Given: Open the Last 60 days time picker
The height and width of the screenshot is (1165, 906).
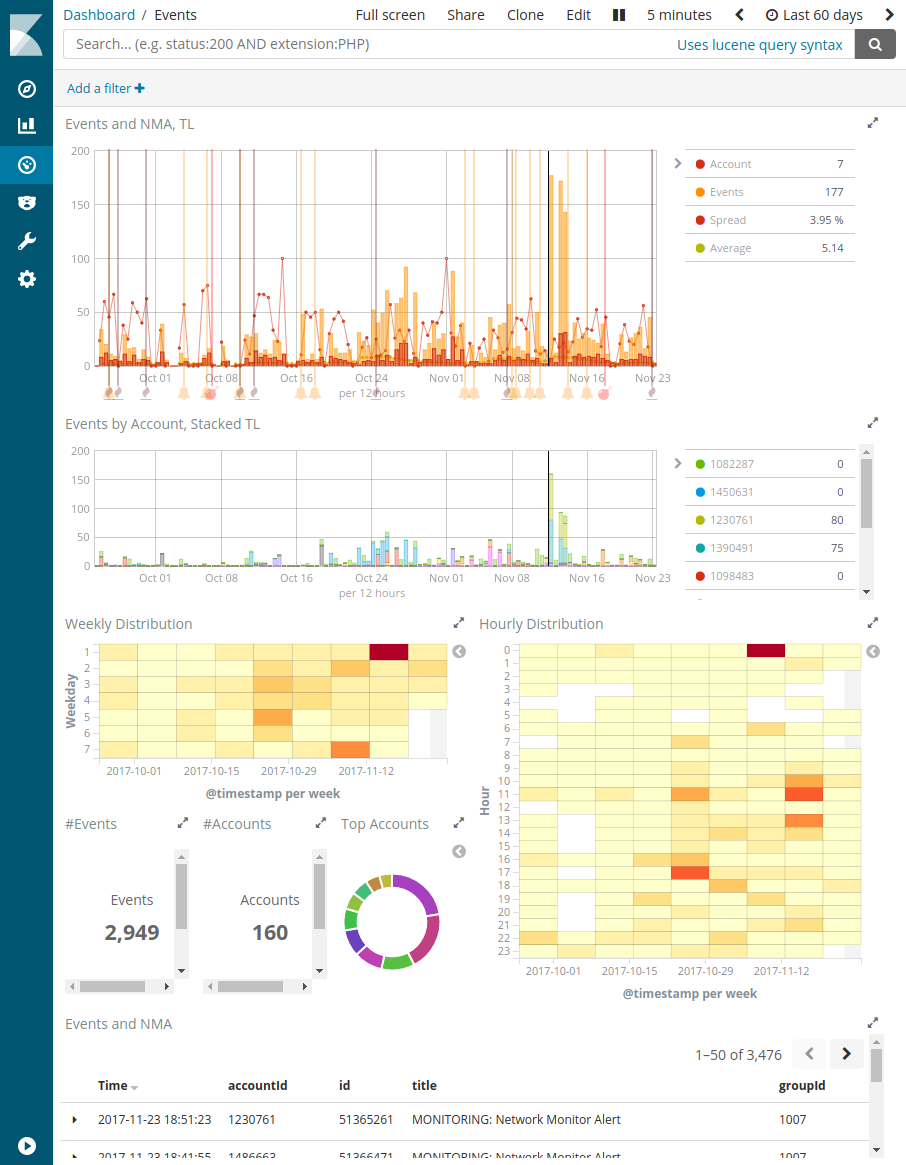Looking at the screenshot, I should tap(814, 15).
